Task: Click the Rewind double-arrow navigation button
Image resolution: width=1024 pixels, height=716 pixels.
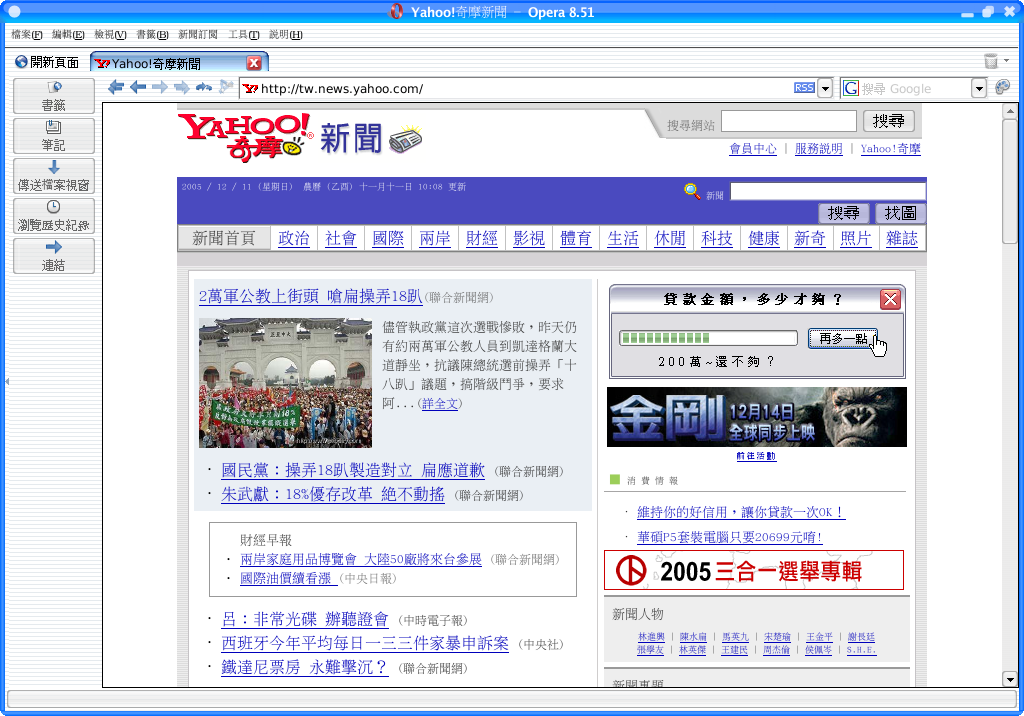Action: click(116, 87)
